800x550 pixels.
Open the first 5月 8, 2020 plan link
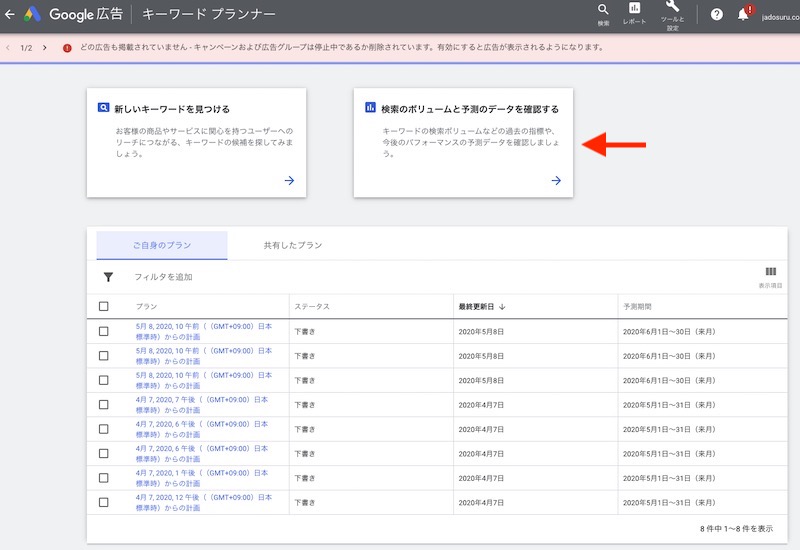point(203,331)
